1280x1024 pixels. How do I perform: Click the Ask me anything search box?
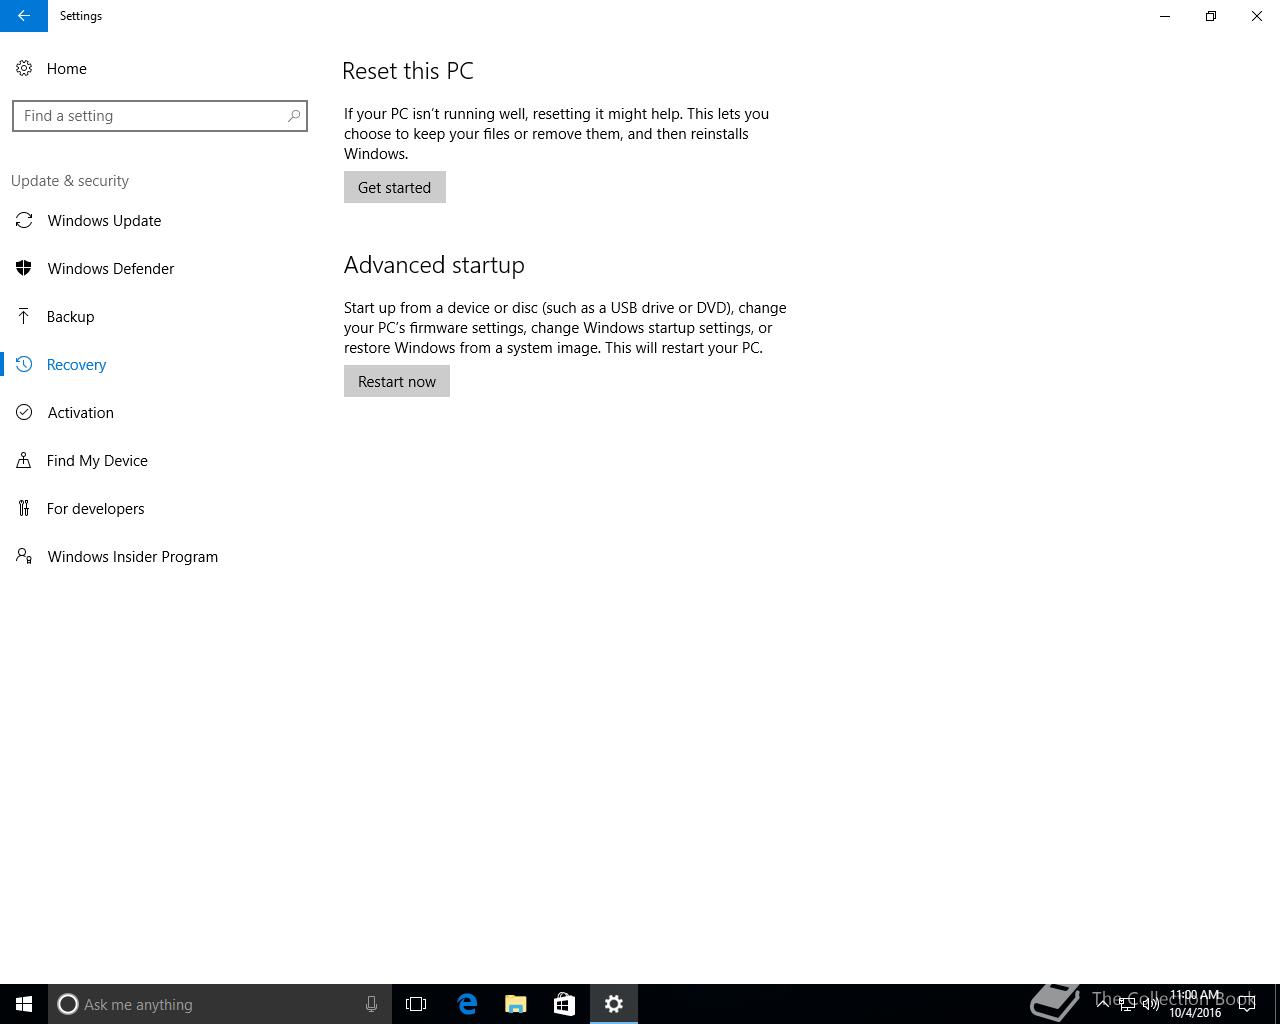(x=220, y=1004)
